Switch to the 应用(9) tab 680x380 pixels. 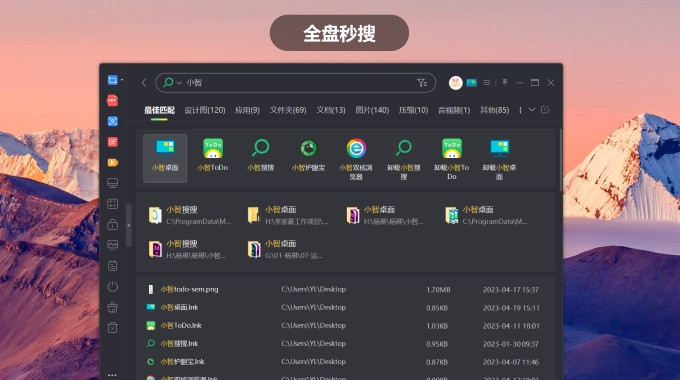[x=247, y=110]
